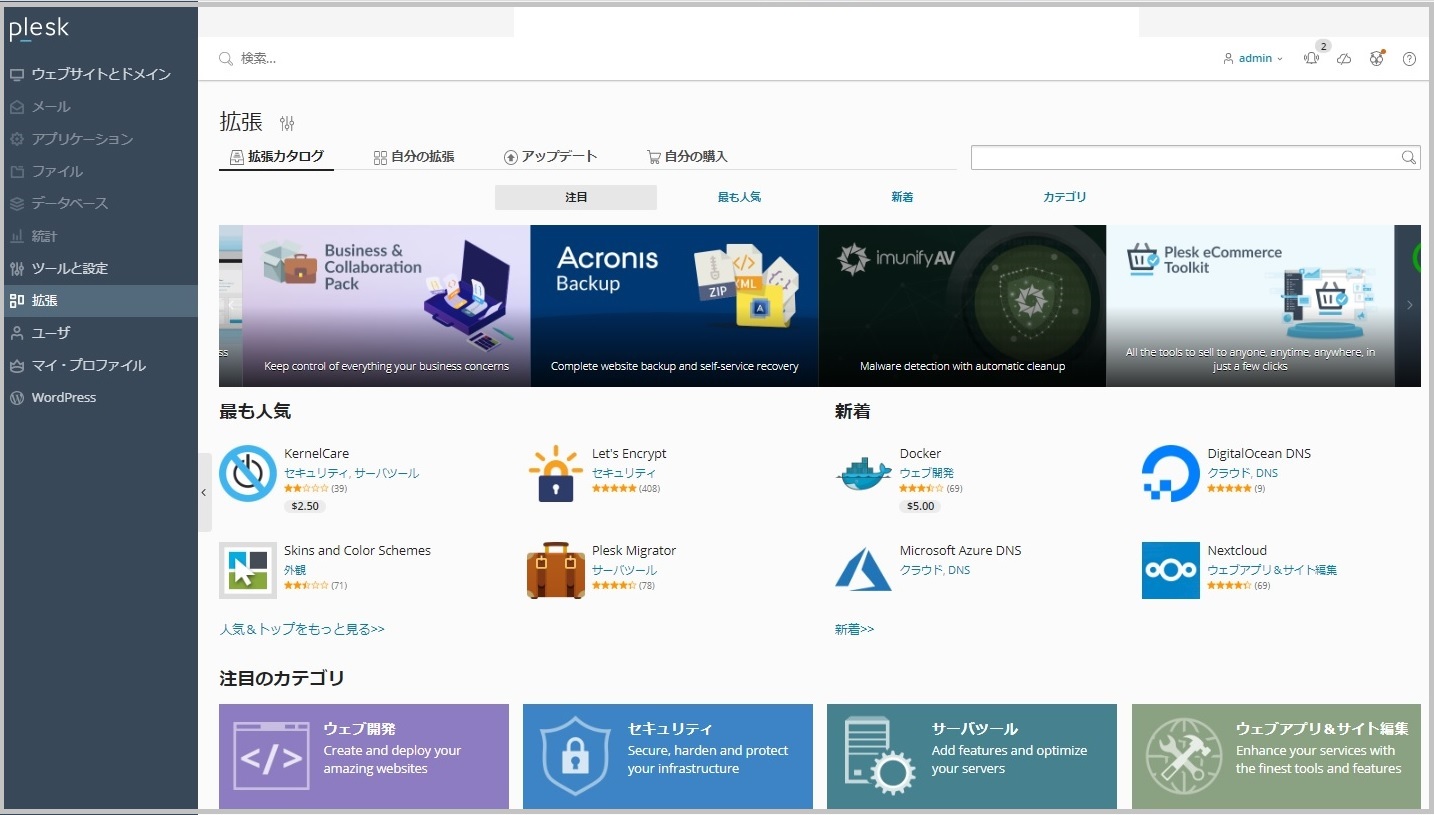Open the help question mark icon
This screenshot has width=1434, height=815.
coord(1409,58)
